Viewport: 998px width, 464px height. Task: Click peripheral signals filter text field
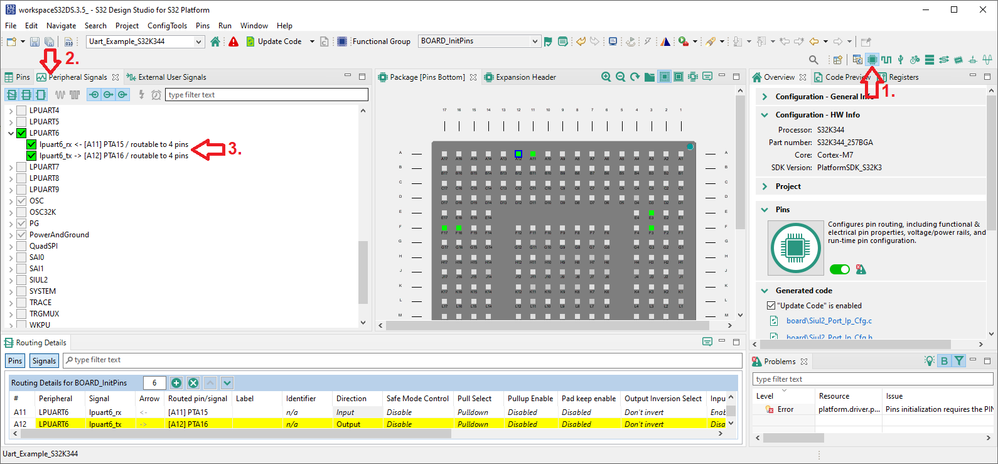[x=266, y=95]
